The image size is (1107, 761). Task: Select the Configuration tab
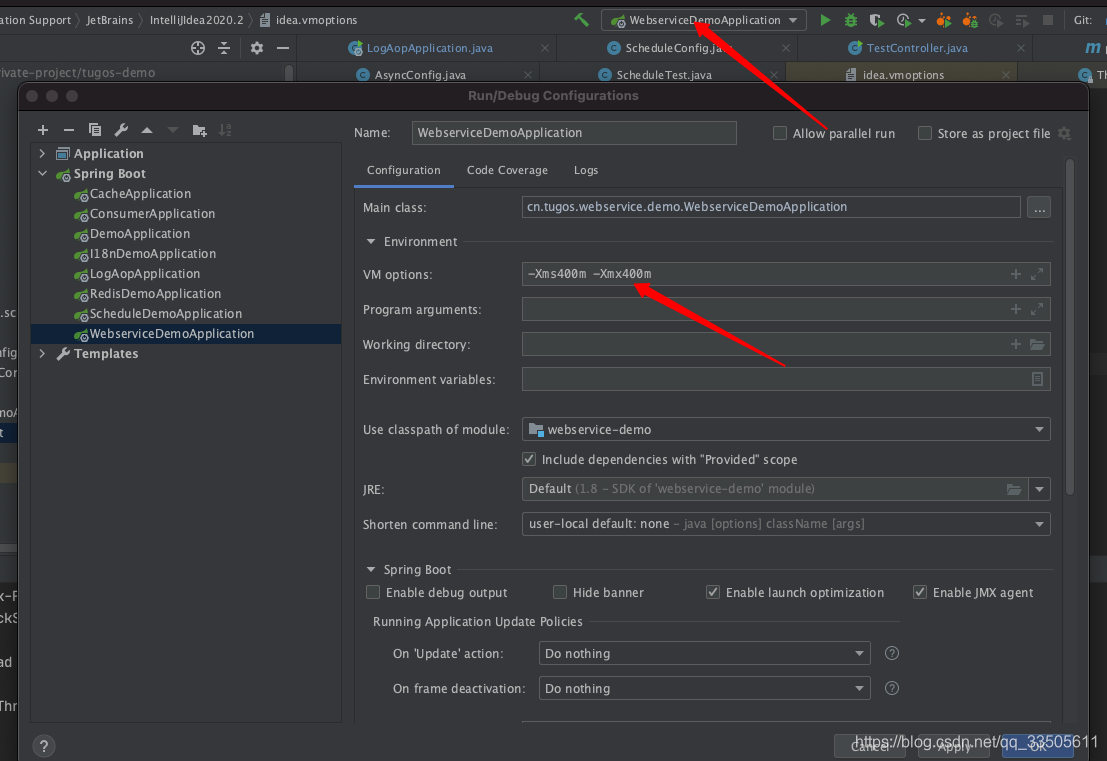tap(403, 170)
